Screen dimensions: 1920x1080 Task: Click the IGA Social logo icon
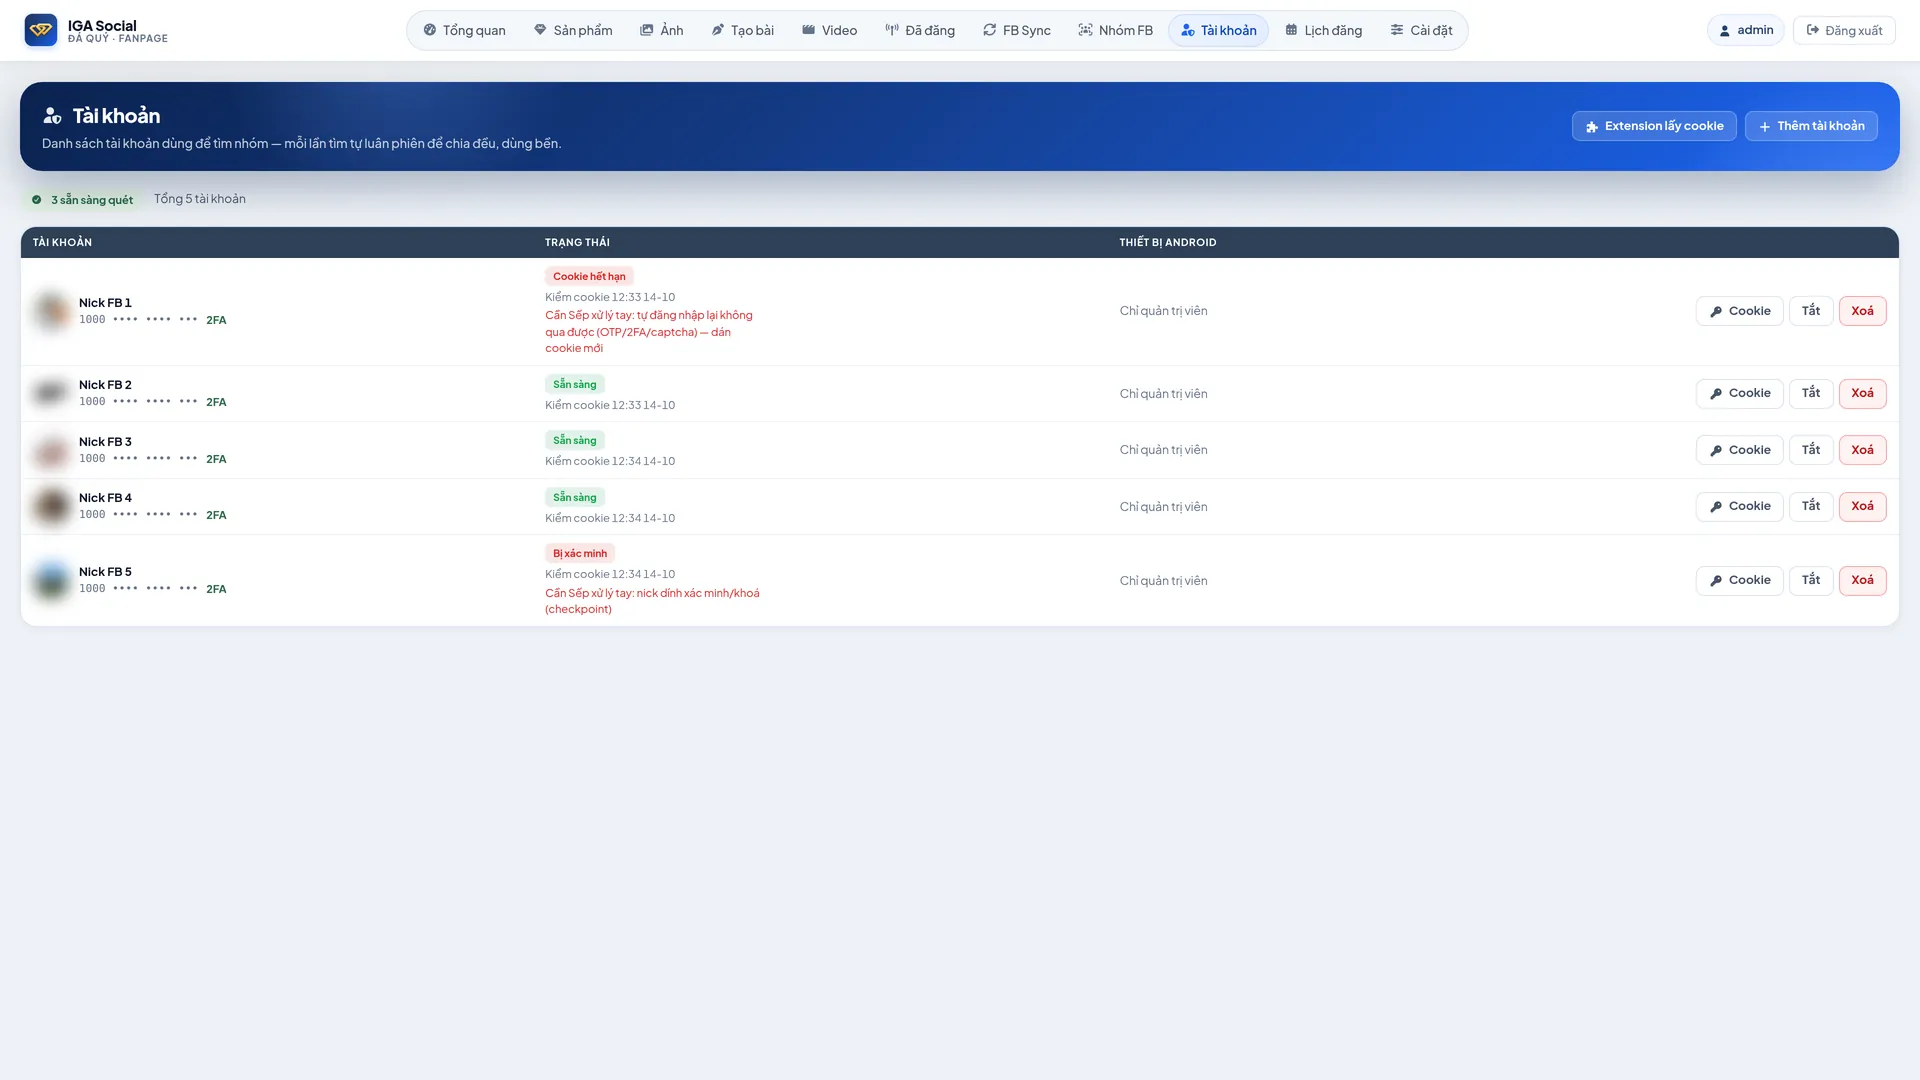(x=41, y=30)
